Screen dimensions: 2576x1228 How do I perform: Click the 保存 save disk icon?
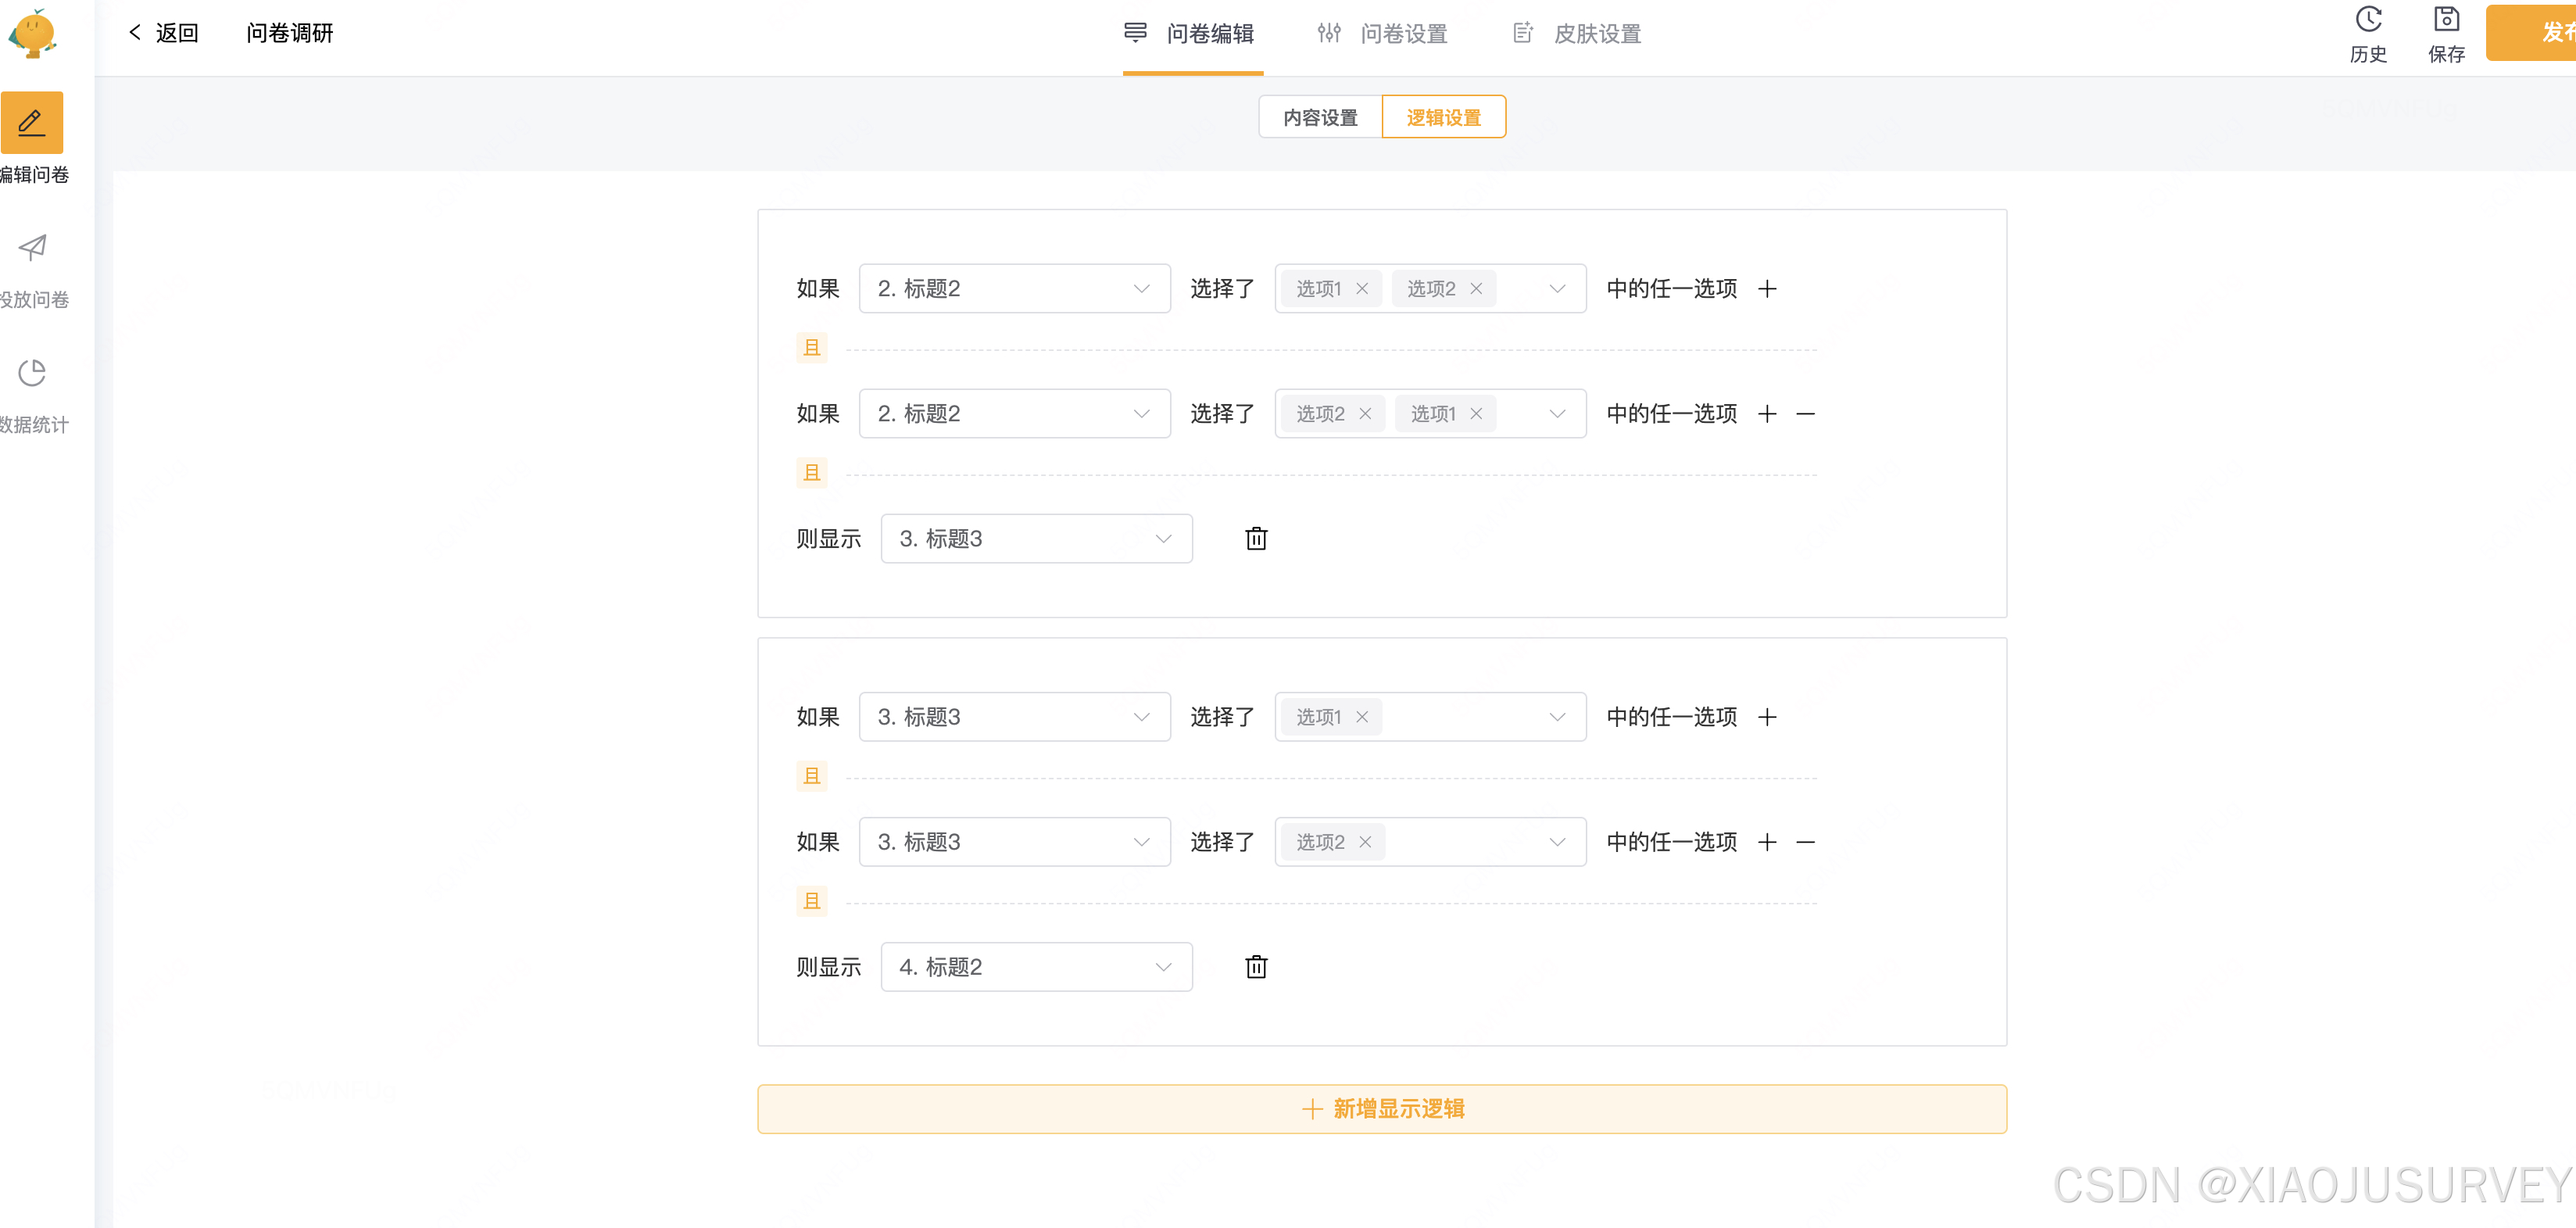coord(2446,20)
